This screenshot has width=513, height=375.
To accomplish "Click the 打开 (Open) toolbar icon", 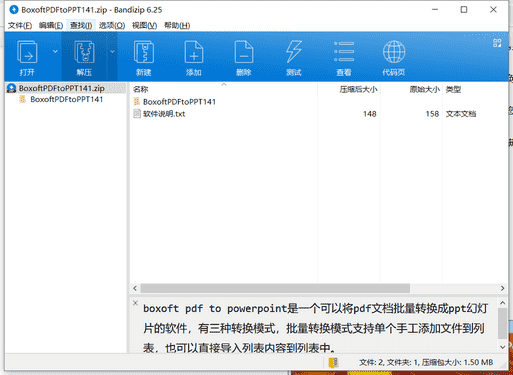I will [27, 52].
